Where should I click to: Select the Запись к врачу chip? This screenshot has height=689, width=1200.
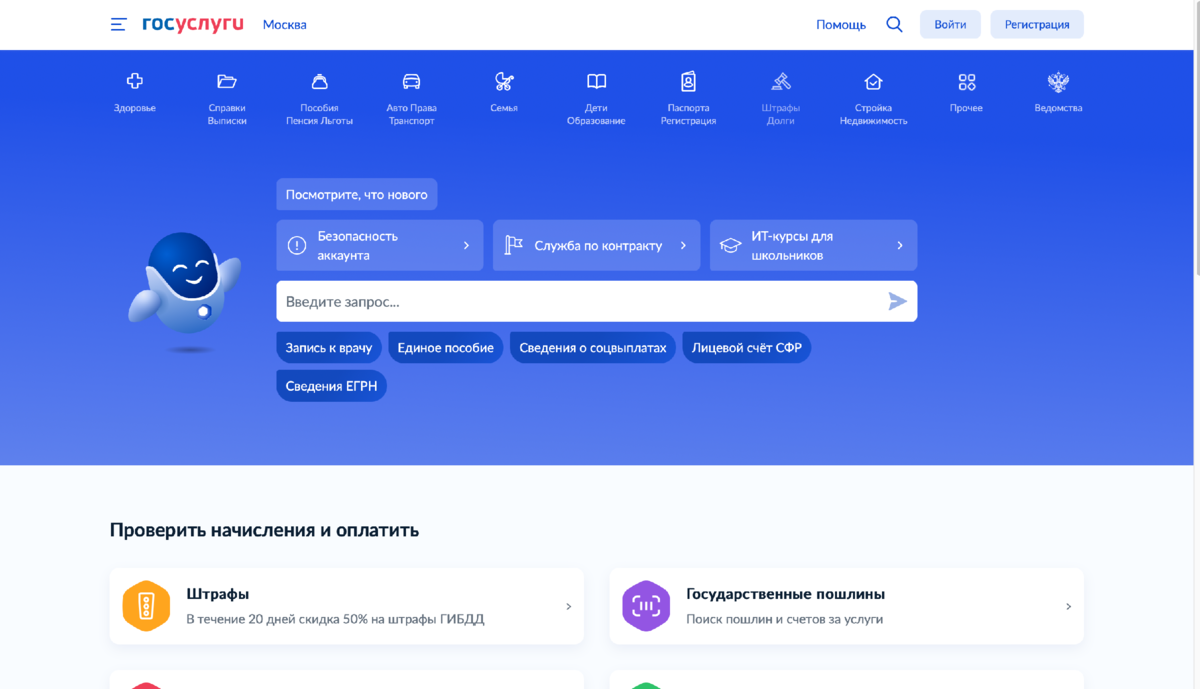[x=329, y=347]
